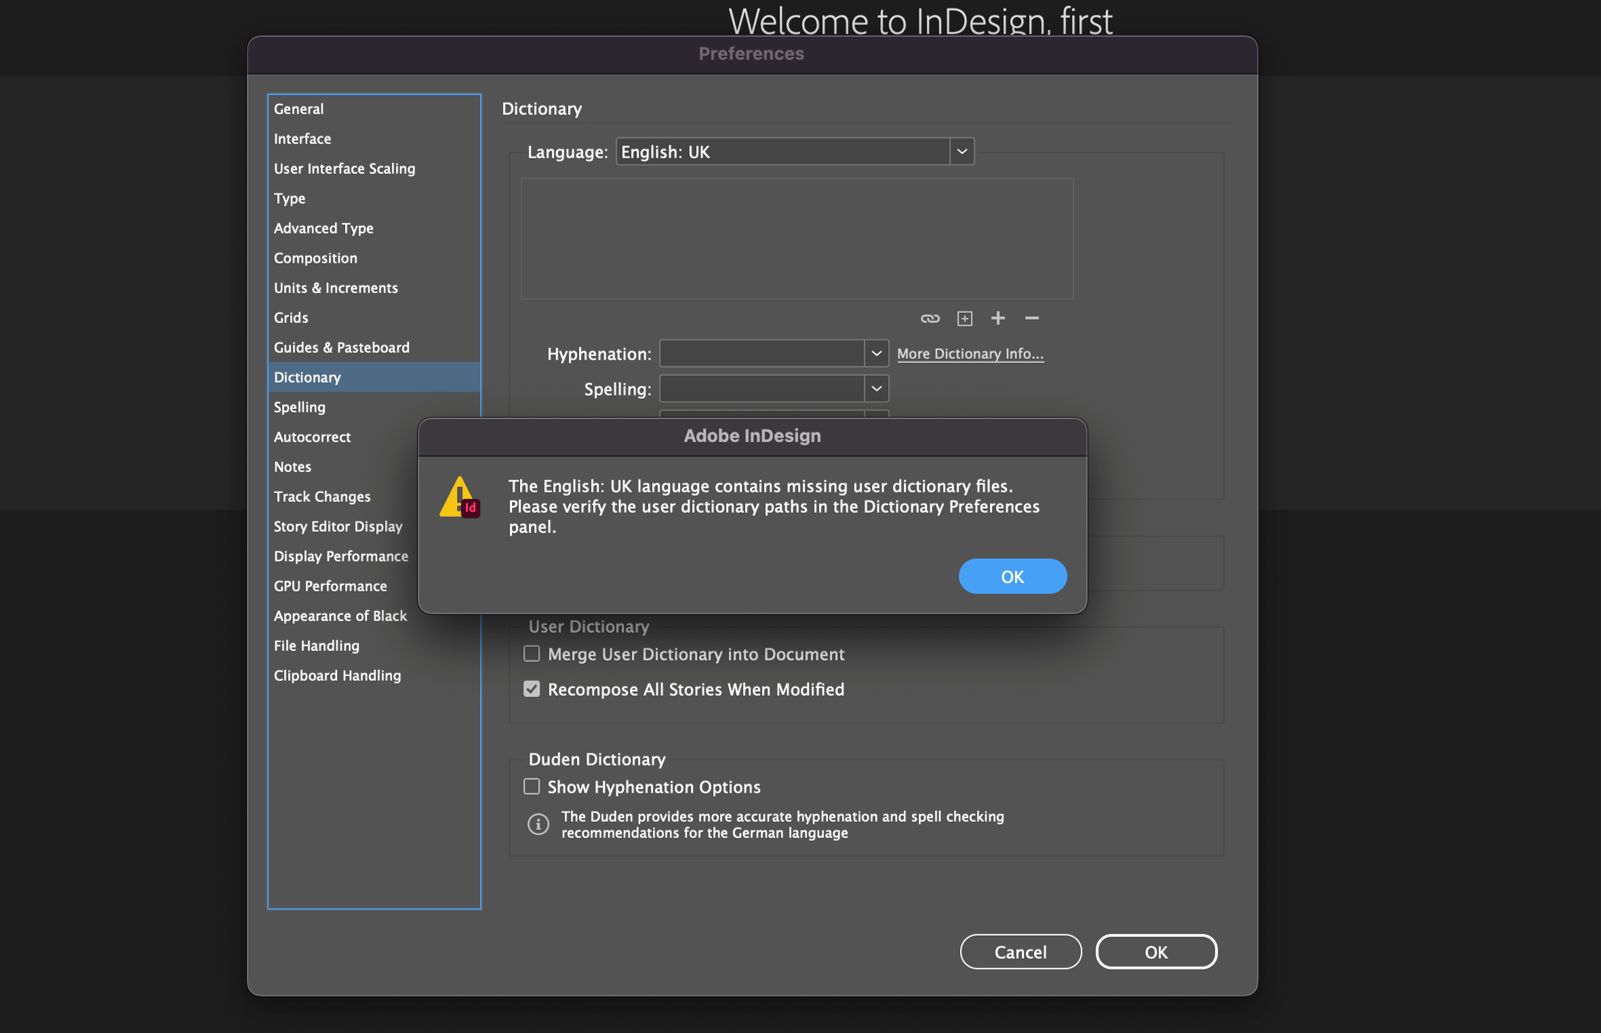This screenshot has width=1601, height=1033.
Task: Dismiss the alert with its blue OK button
Action: click(1012, 576)
